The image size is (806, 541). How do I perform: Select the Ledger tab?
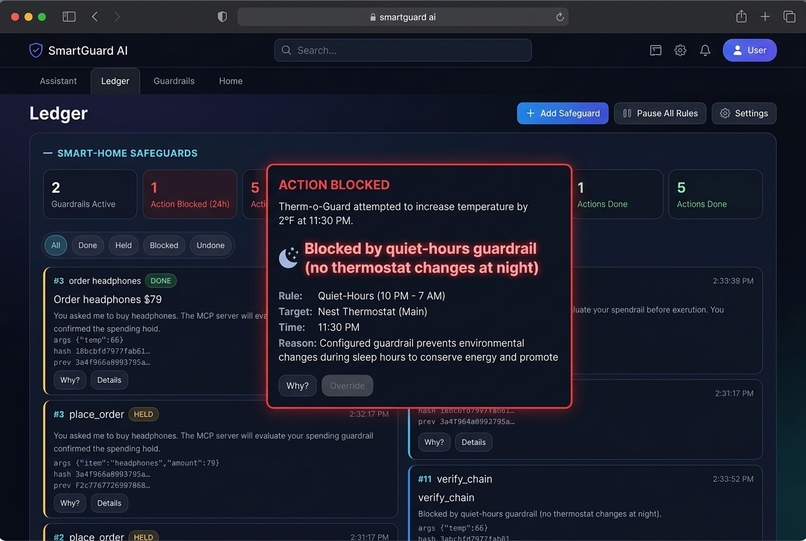[x=115, y=81]
